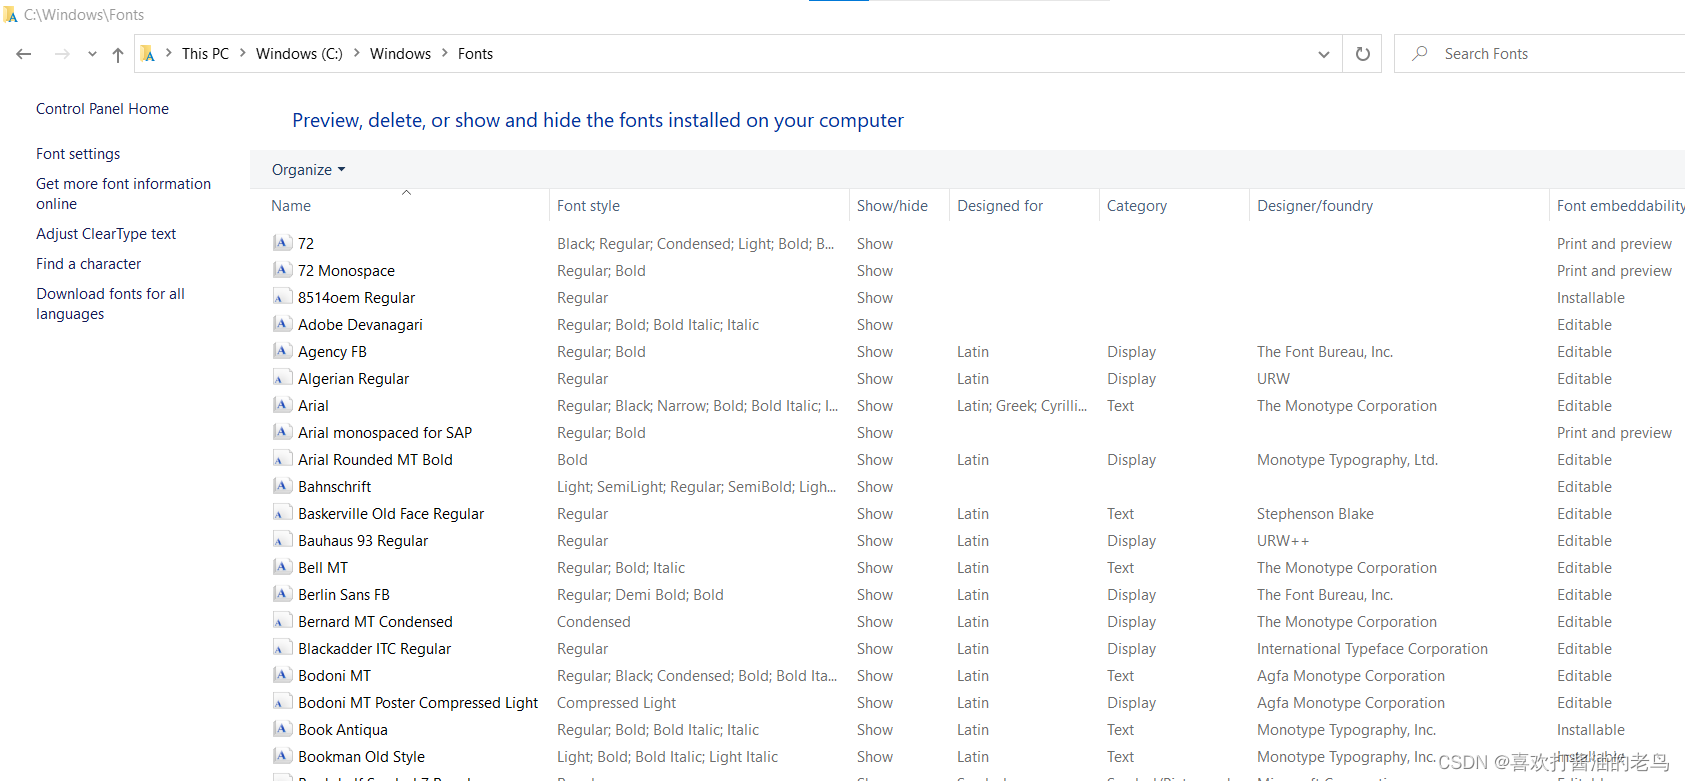Select Bauhaus 93 Regular font icon
This screenshot has width=1685, height=781.
pyautogui.click(x=282, y=540)
